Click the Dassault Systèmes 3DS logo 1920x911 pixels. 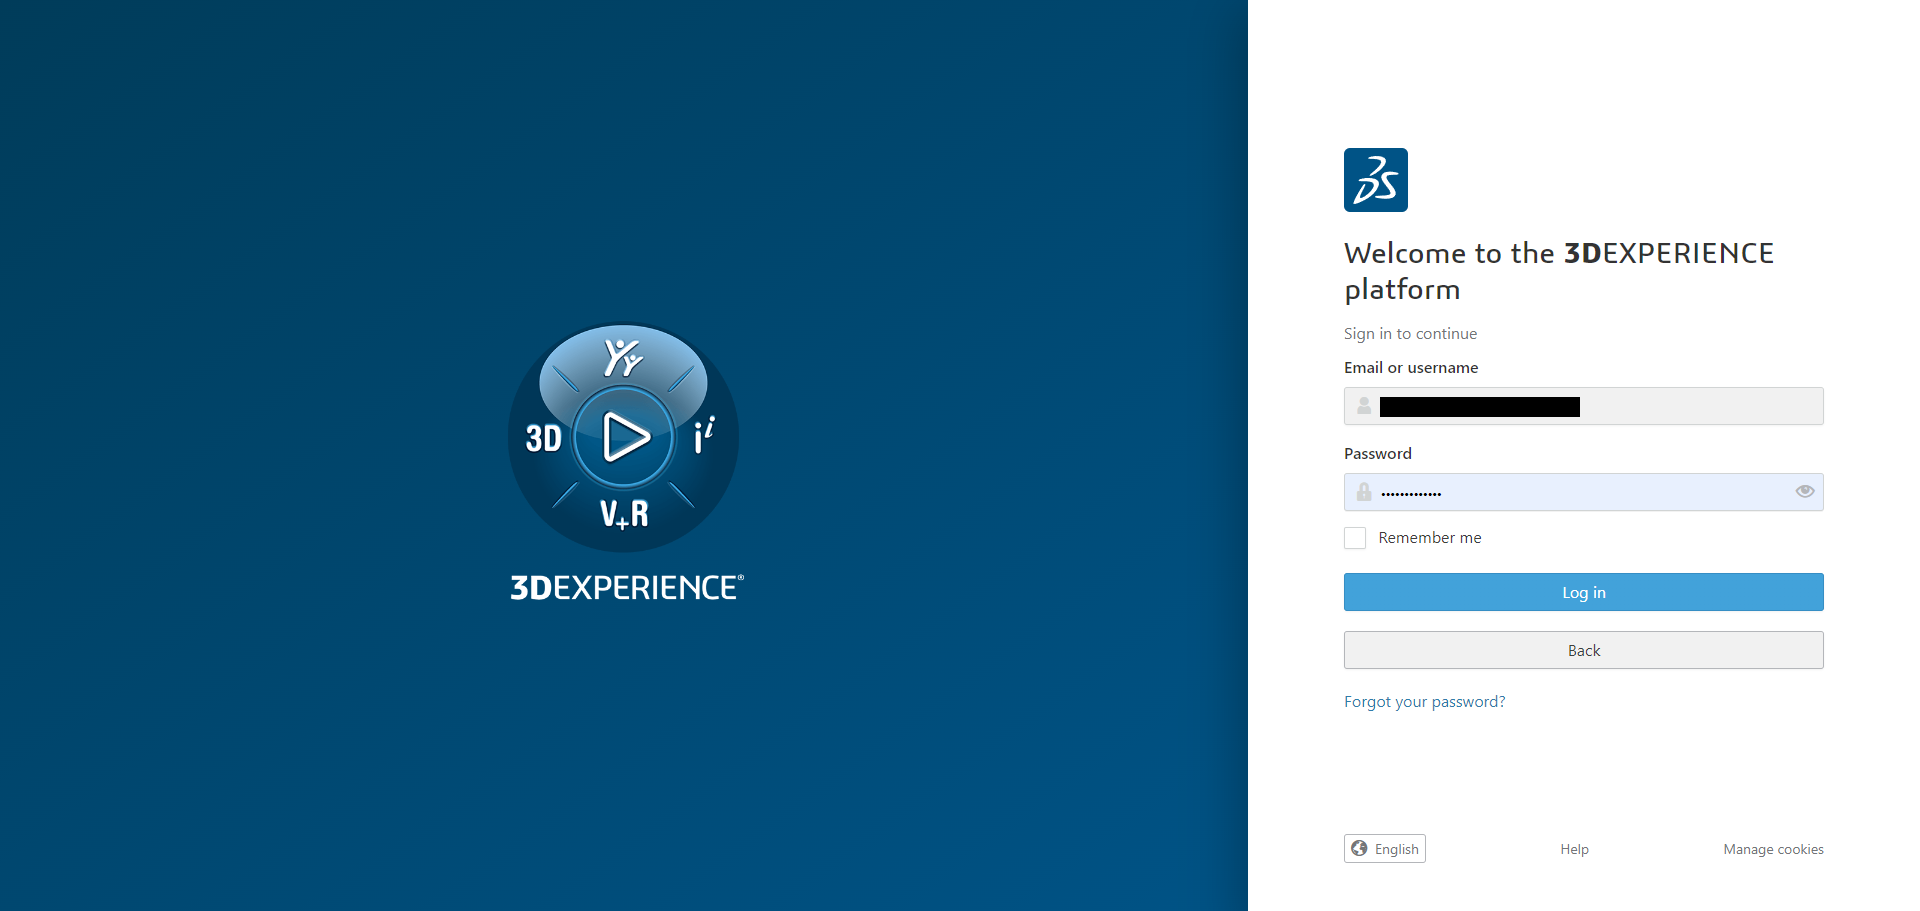(x=1375, y=180)
